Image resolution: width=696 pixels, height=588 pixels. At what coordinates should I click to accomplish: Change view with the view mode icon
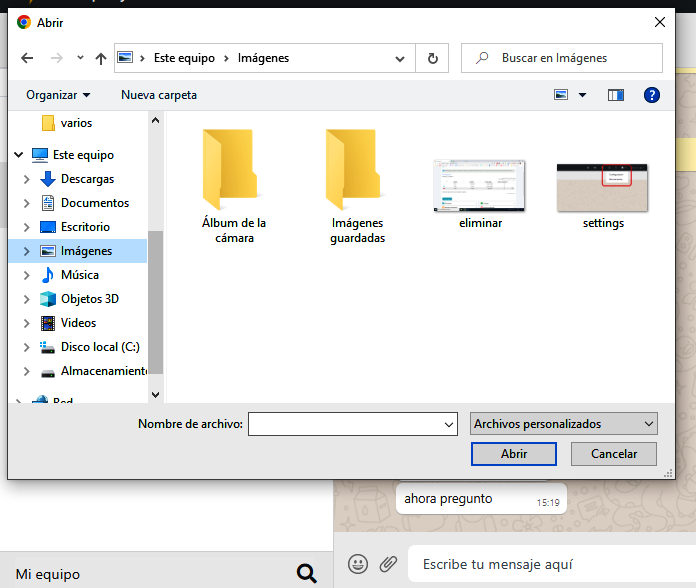[561, 95]
